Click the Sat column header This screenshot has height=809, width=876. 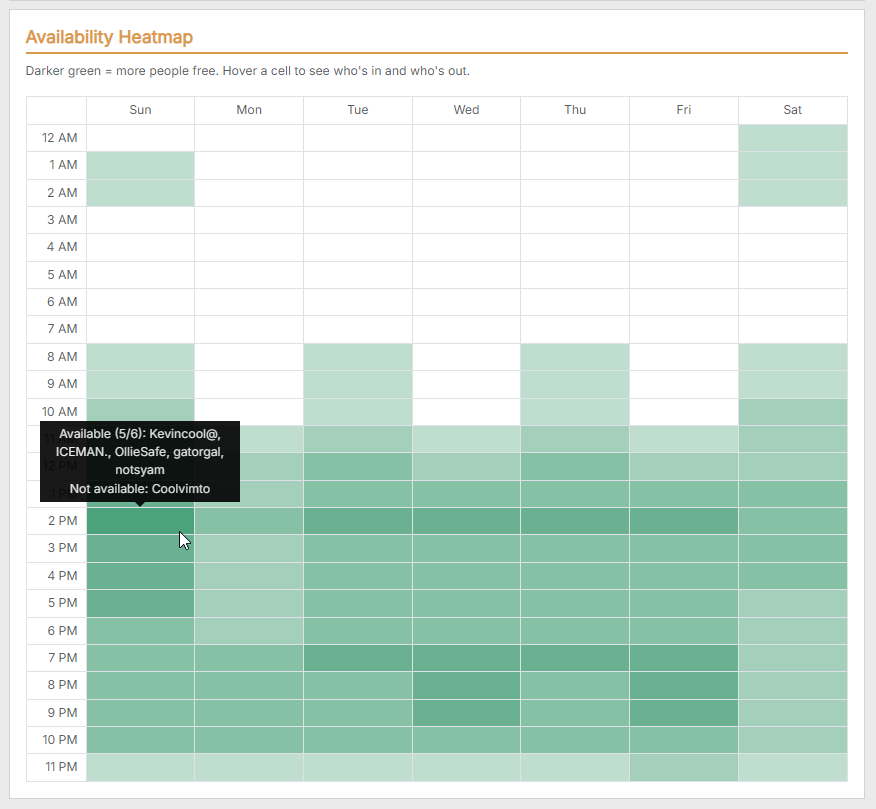click(x=793, y=110)
